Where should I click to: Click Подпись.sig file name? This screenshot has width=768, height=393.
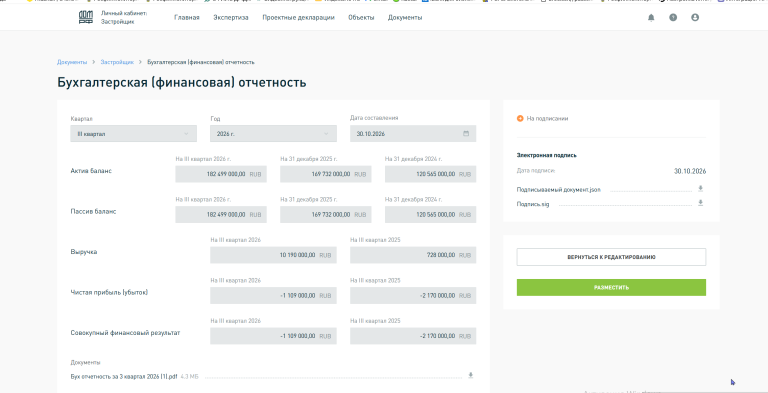click(x=533, y=204)
